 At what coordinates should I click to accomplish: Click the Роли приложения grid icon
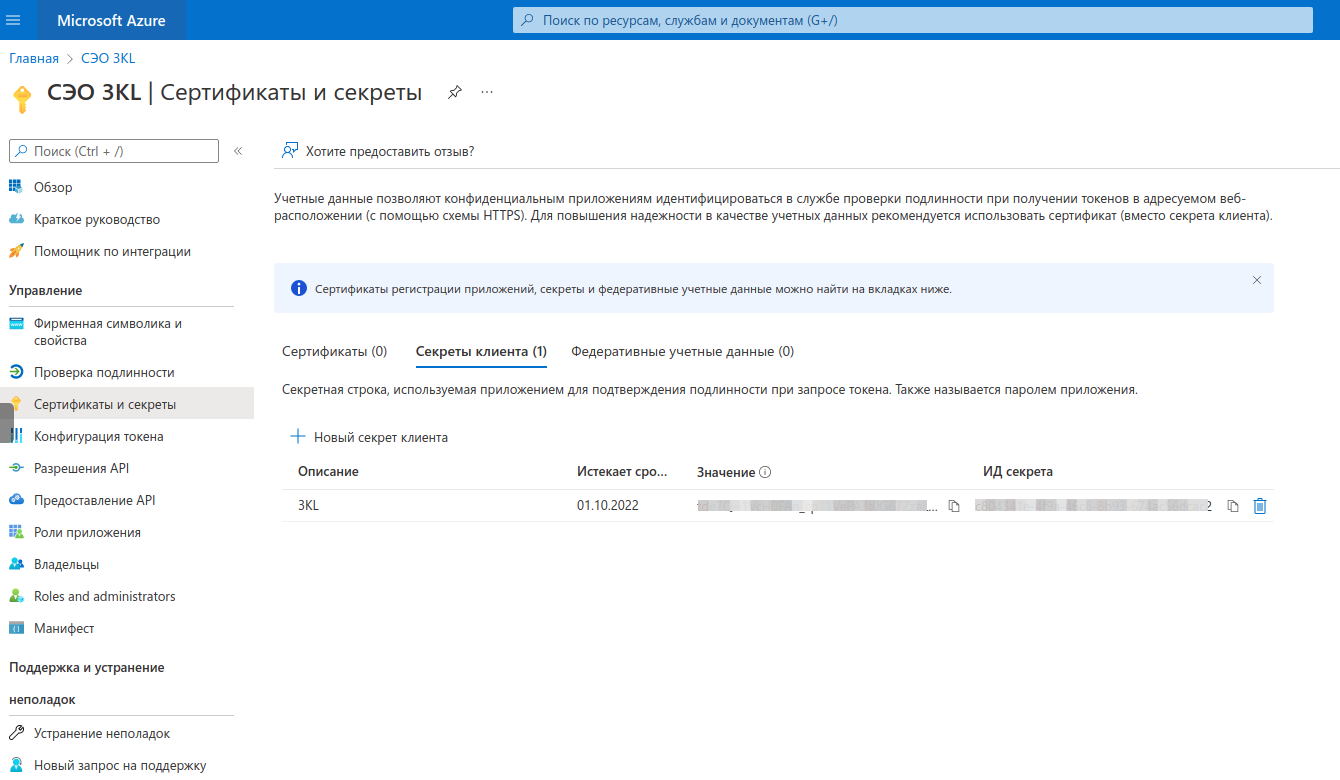coord(16,532)
